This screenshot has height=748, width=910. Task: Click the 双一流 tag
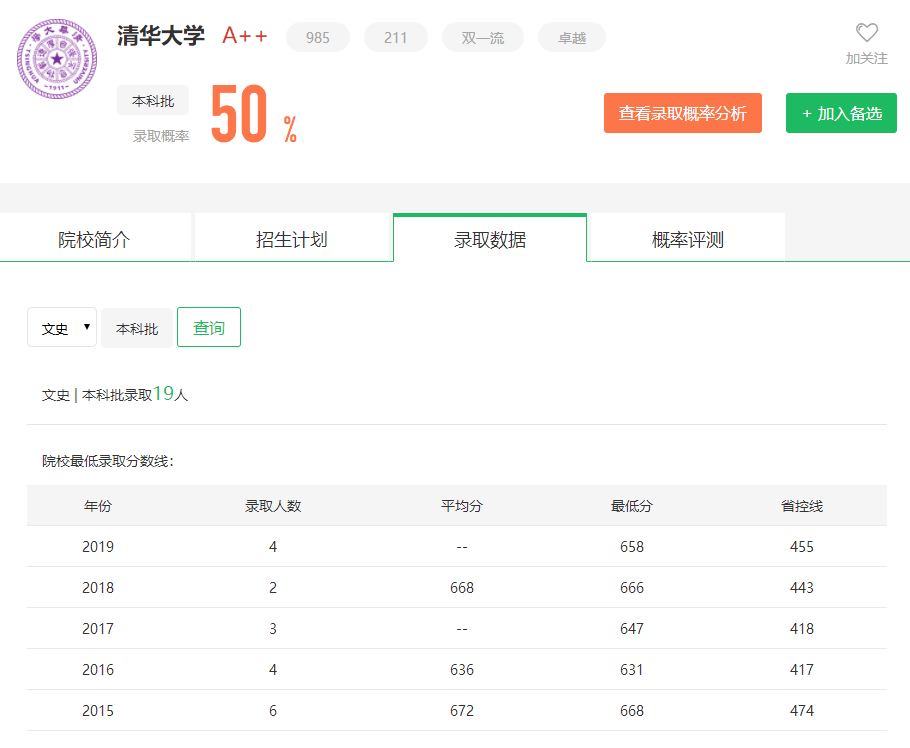(482, 38)
